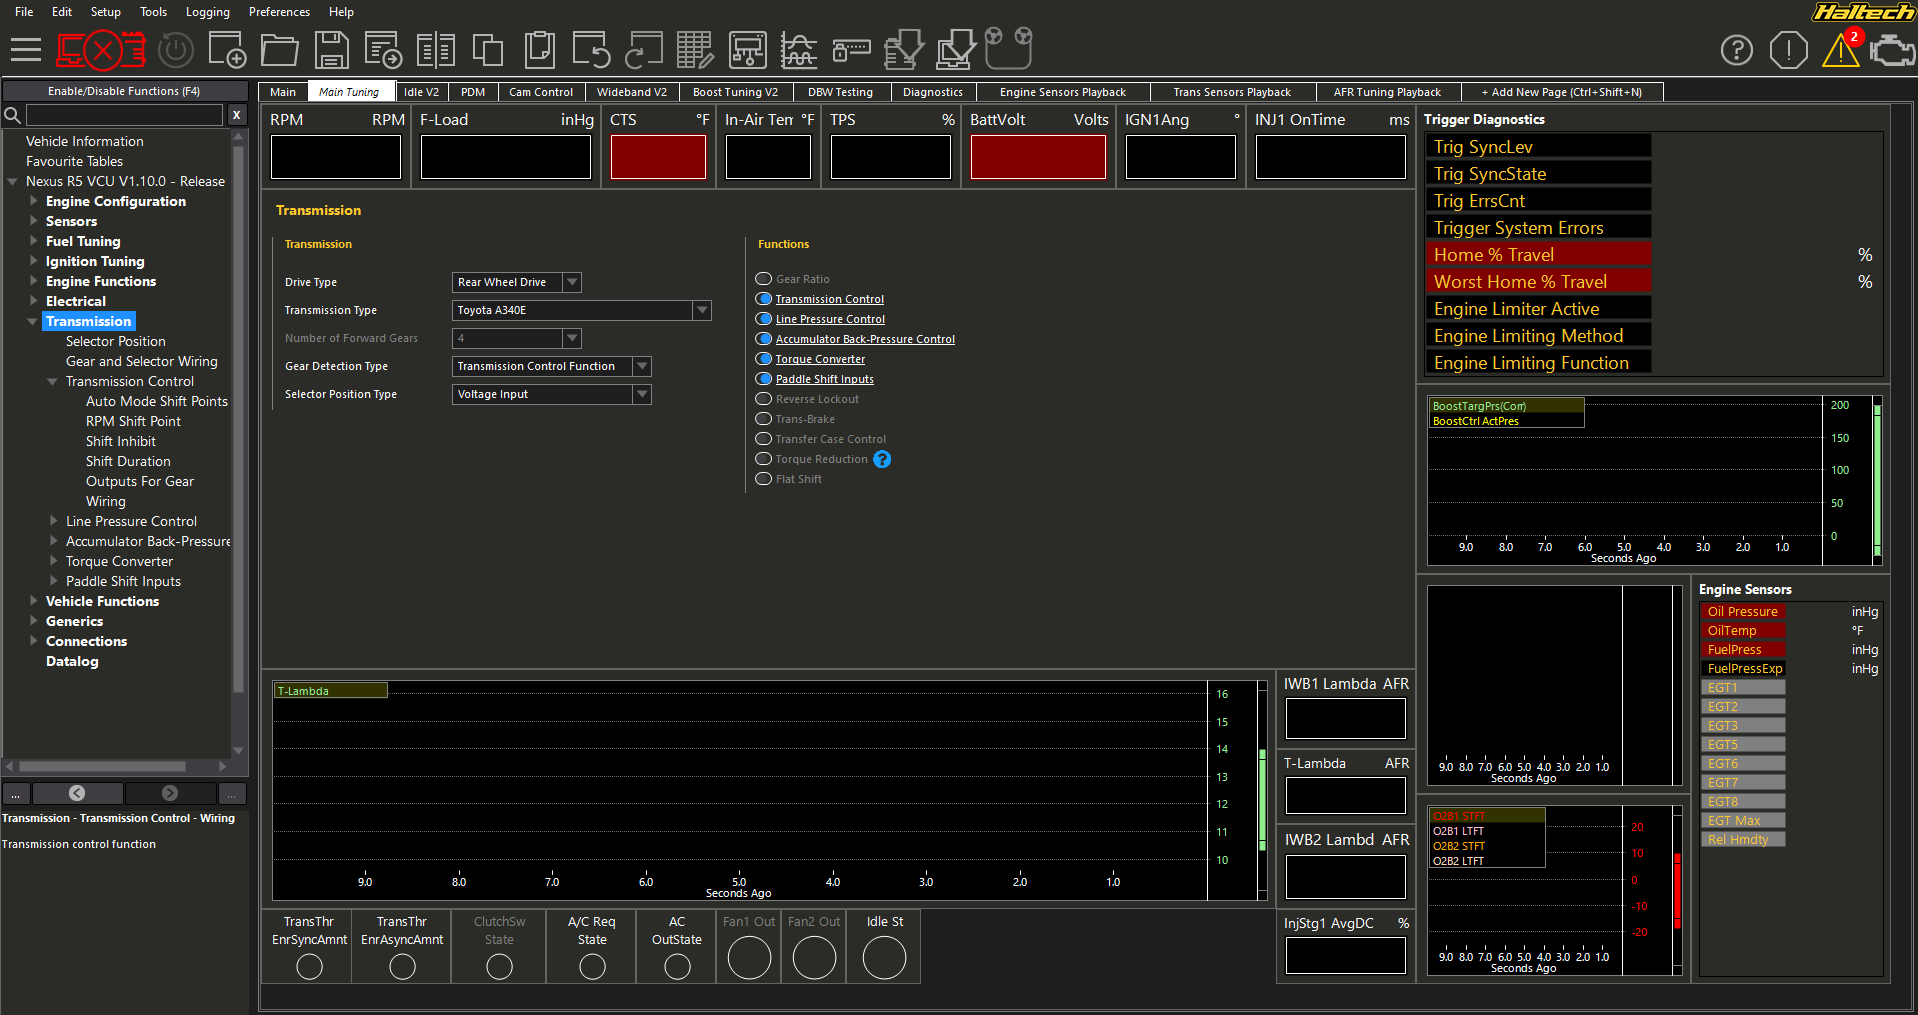Viewport: 1918px width, 1015px height.
Task: Click the blue Torque Reduction help icon
Action: coord(882,459)
